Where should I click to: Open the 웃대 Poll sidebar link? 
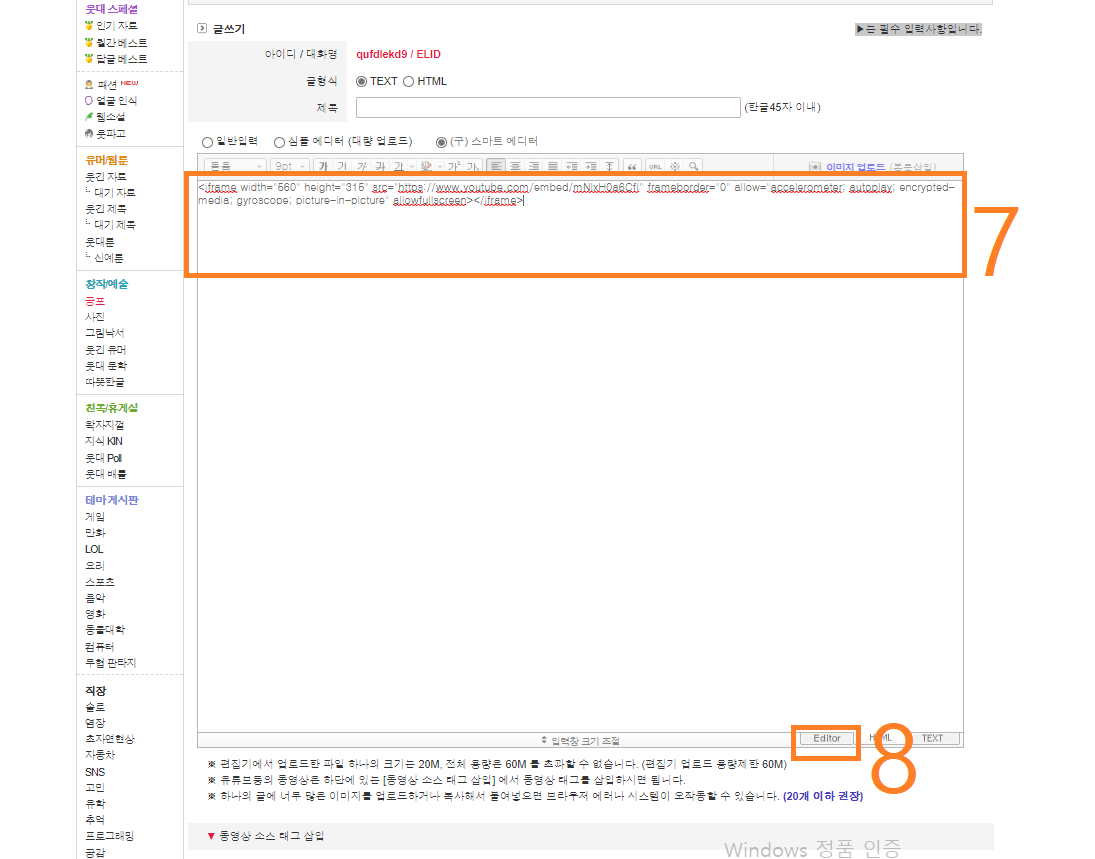[103, 458]
